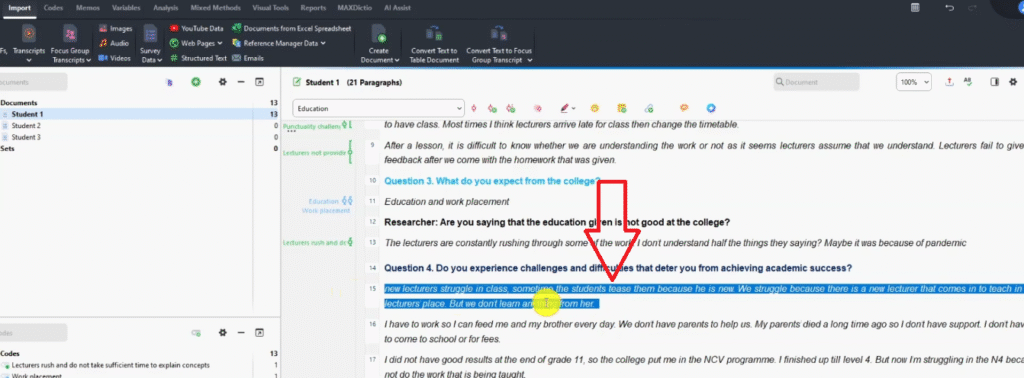Expand the Create Document dropdown
The image size is (1024, 378).
tap(396, 60)
